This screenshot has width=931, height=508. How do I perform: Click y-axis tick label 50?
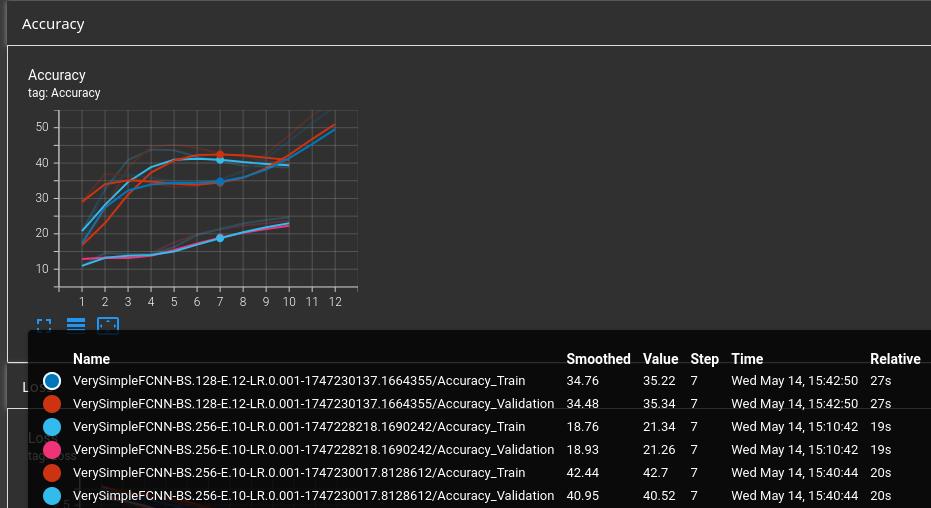click(x=43, y=128)
